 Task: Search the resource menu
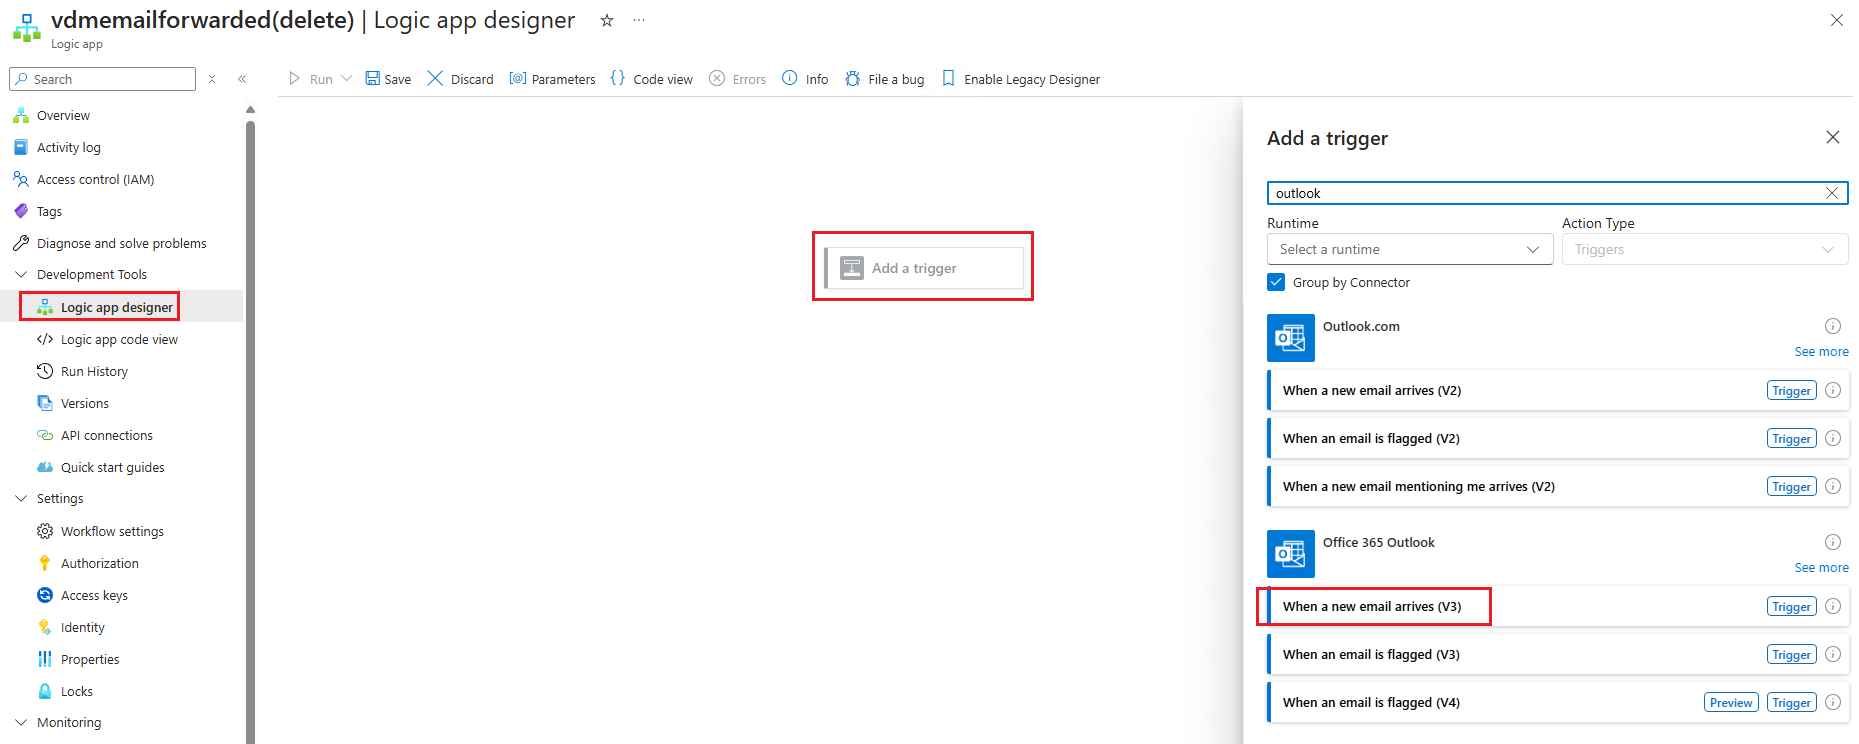(x=102, y=79)
